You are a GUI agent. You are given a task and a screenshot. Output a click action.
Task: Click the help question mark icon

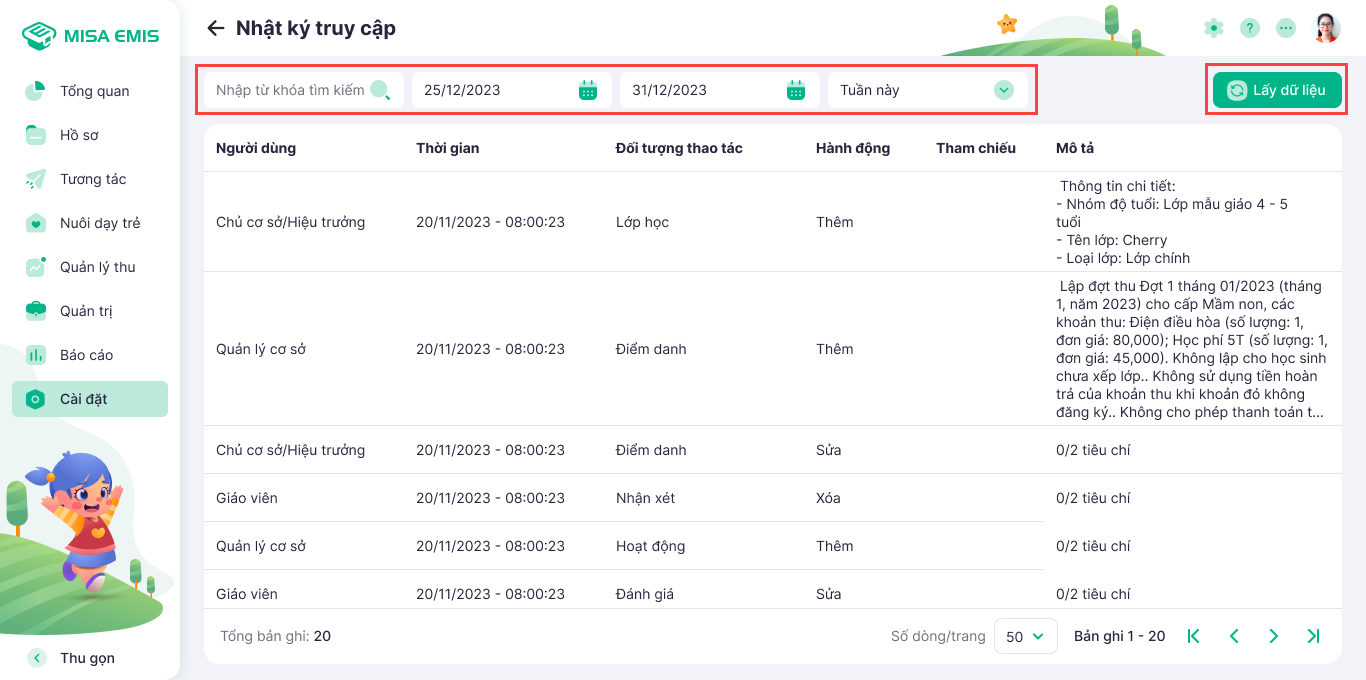[x=1250, y=28]
